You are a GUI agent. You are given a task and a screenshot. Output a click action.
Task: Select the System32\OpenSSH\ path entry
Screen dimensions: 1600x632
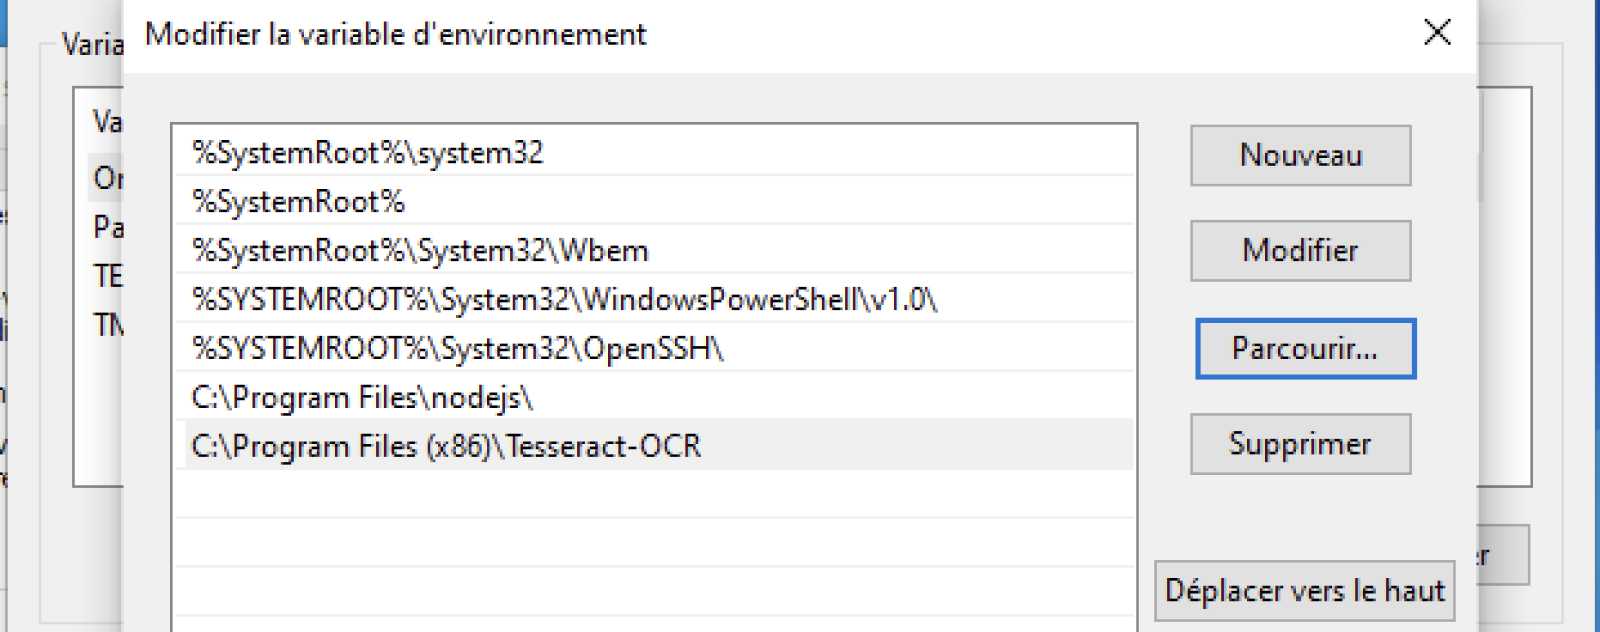655,348
